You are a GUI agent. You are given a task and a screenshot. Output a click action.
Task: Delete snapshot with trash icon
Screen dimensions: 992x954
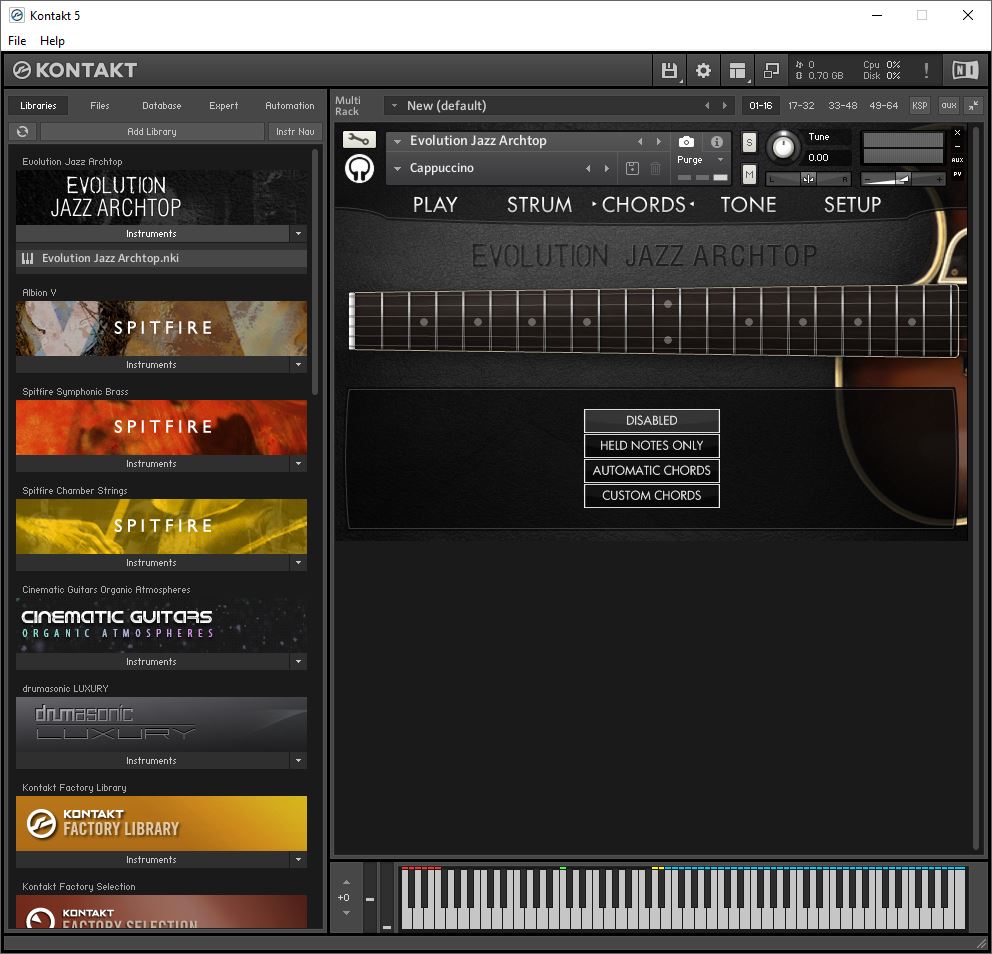[x=655, y=168]
